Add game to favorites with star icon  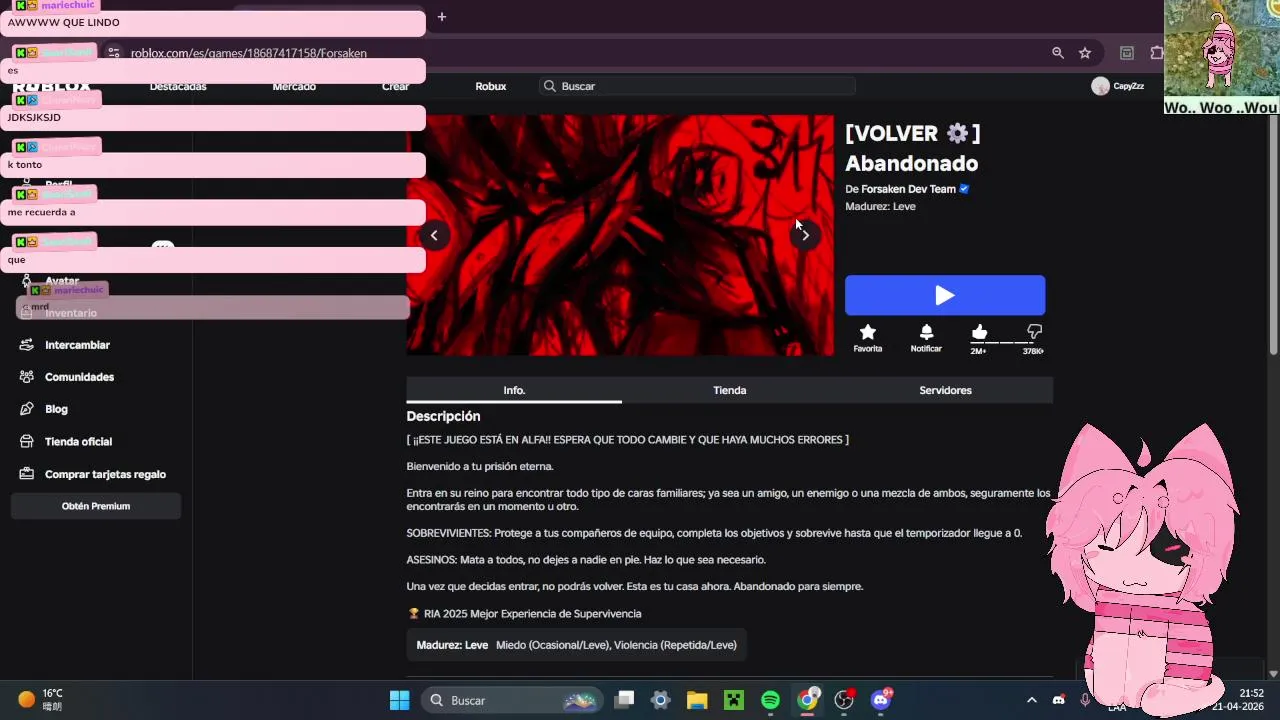point(868,332)
